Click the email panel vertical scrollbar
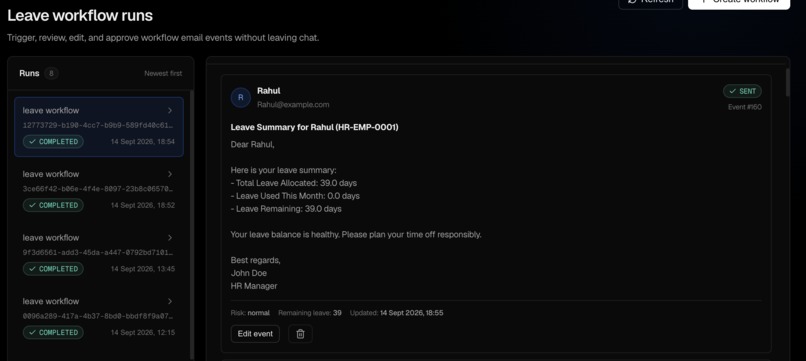This screenshot has width=806, height=361. coord(788,82)
